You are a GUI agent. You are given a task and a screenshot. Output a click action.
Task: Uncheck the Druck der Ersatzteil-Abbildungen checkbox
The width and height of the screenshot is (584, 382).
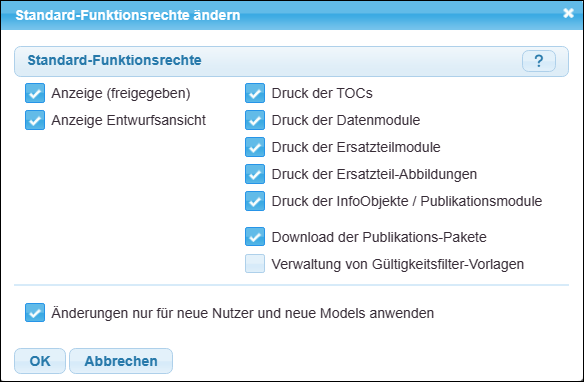pyautogui.click(x=255, y=174)
